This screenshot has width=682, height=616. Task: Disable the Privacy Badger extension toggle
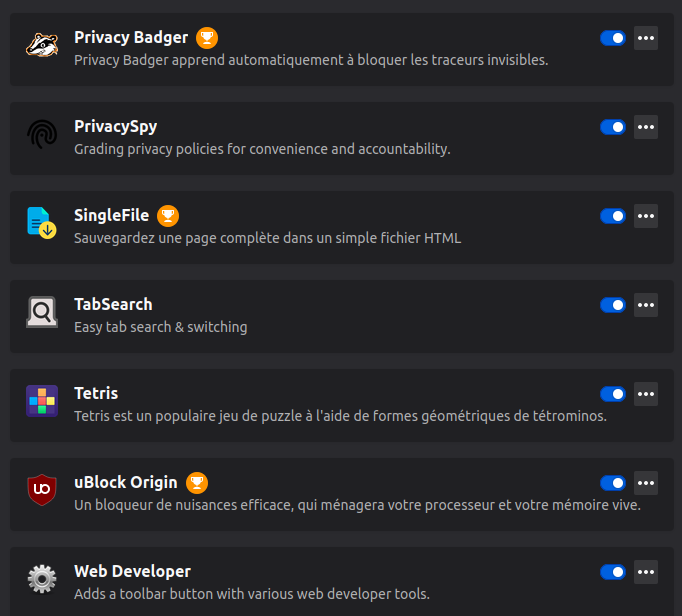612,38
